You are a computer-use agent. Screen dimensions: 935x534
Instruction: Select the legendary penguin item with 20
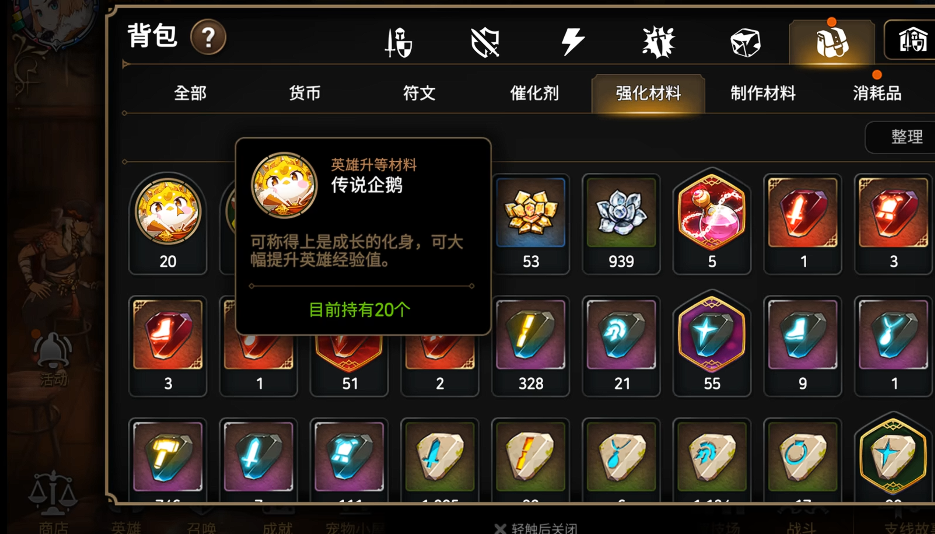pyautogui.click(x=168, y=223)
